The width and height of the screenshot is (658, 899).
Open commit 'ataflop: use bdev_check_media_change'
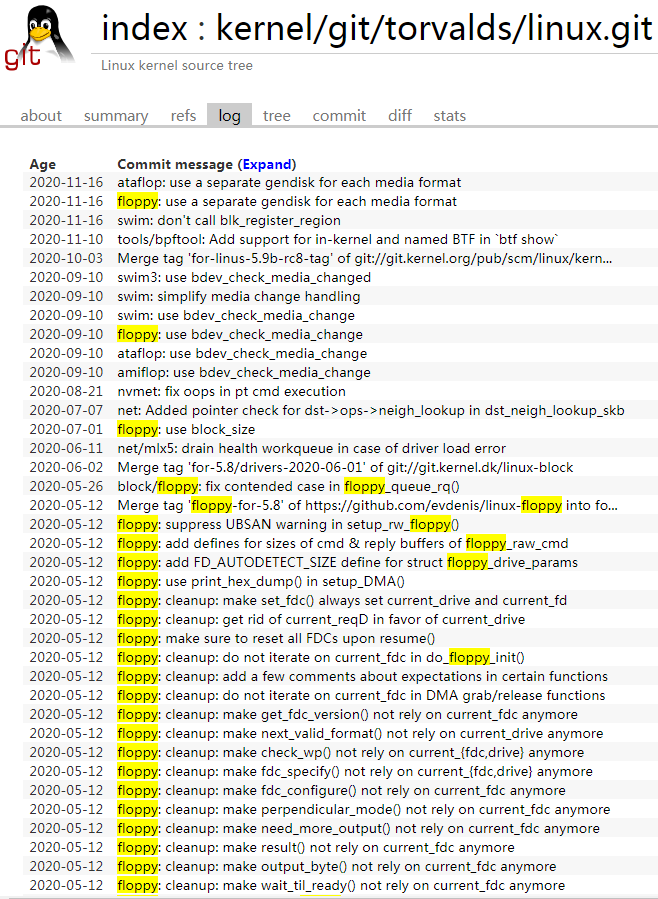[242, 353]
